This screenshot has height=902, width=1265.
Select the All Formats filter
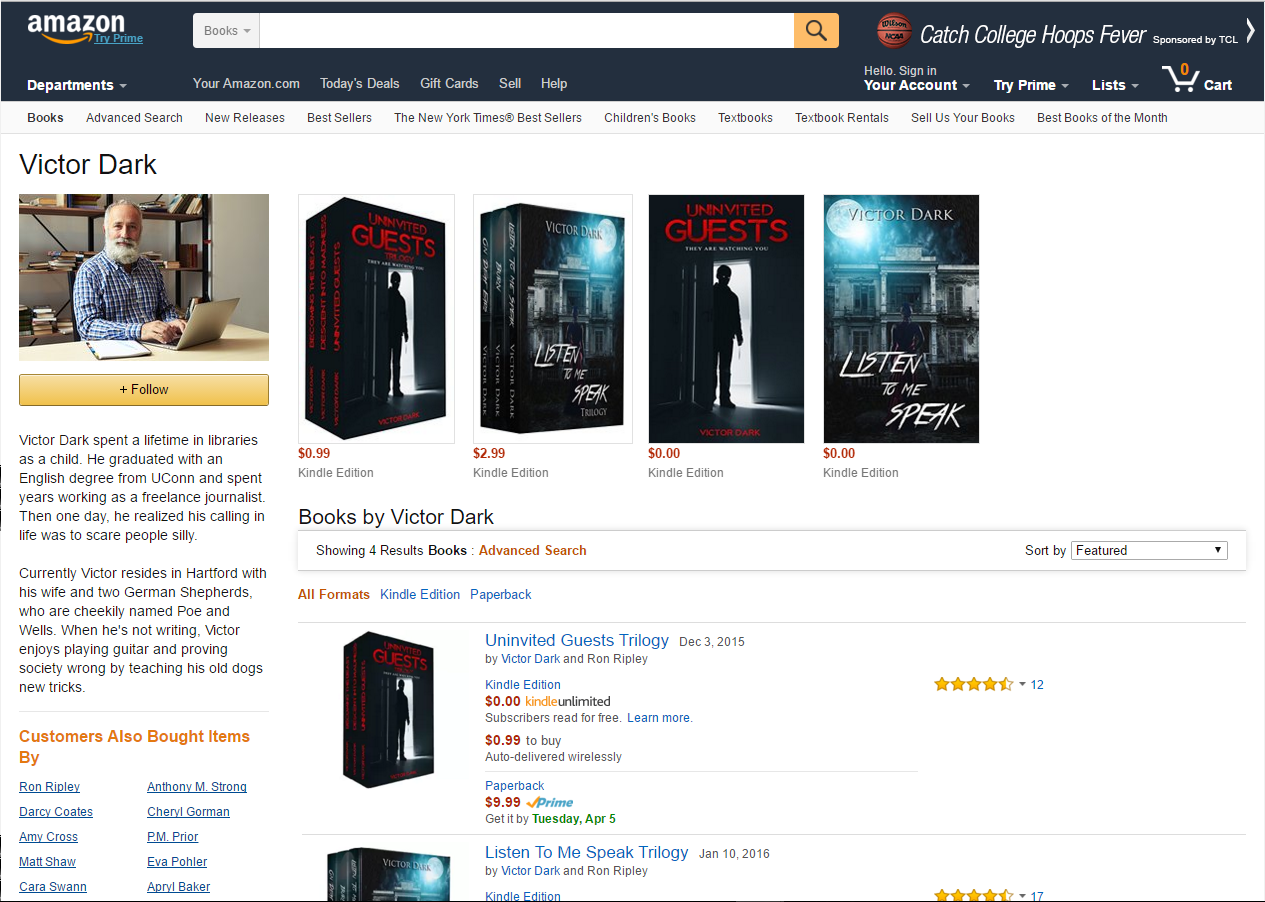tap(334, 595)
